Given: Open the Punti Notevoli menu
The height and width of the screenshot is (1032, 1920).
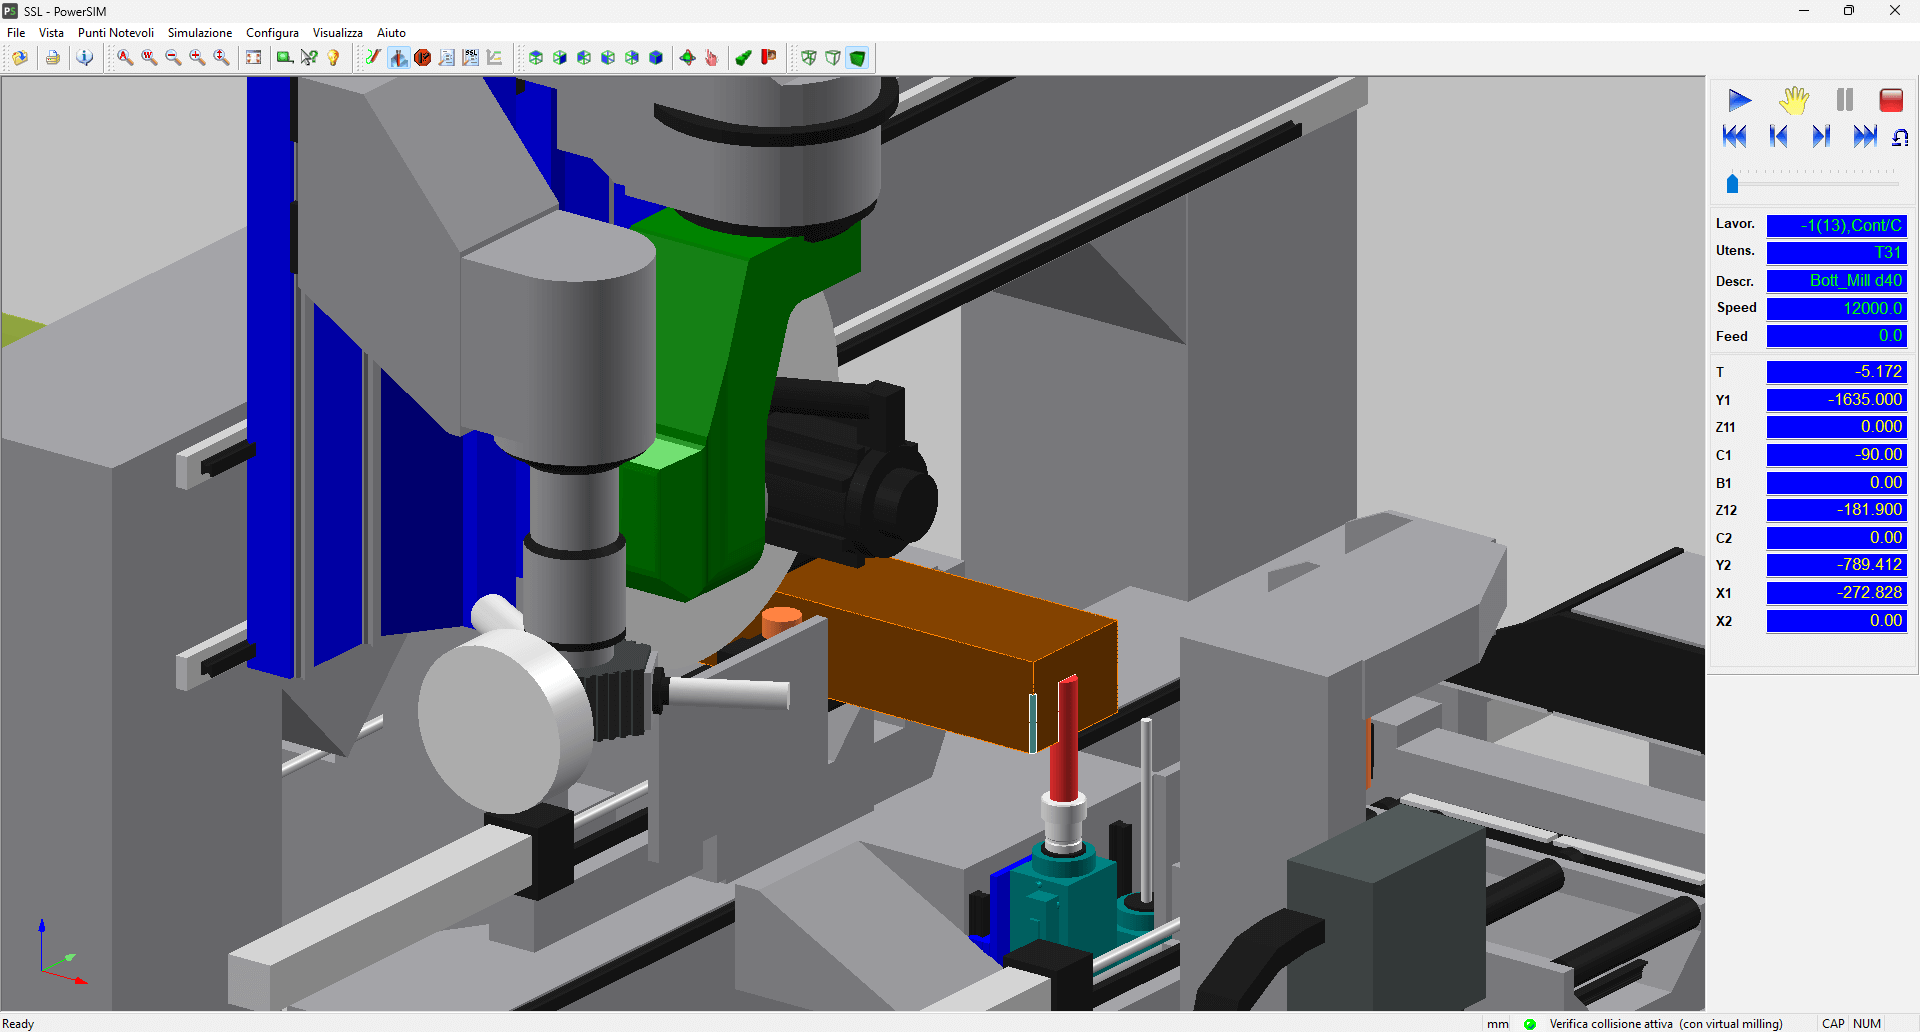Looking at the screenshot, I should pos(116,33).
